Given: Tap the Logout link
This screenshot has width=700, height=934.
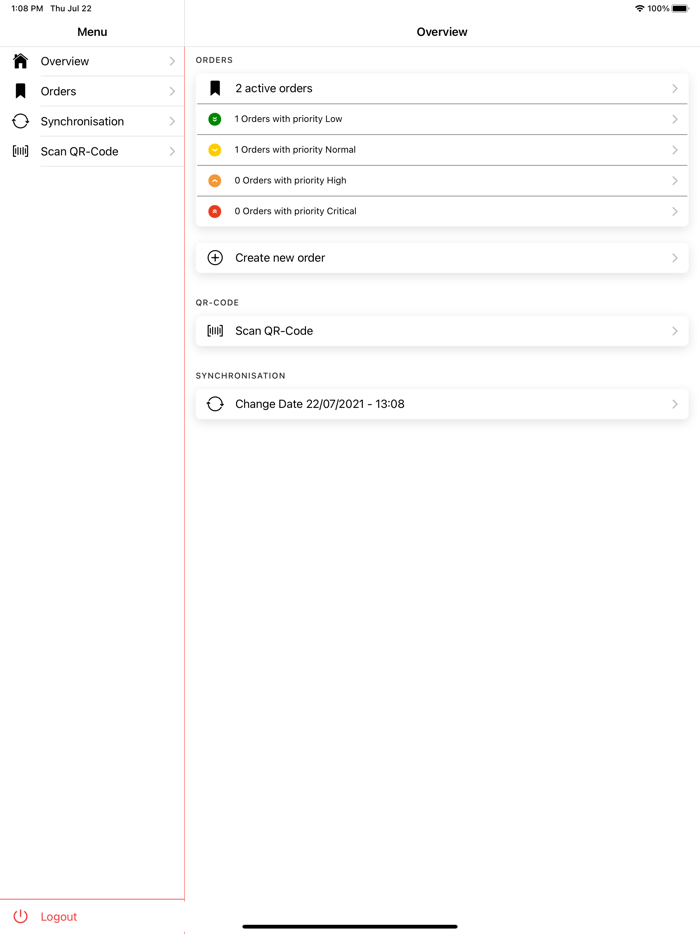Looking at the screenshot, I should point(59,916).
